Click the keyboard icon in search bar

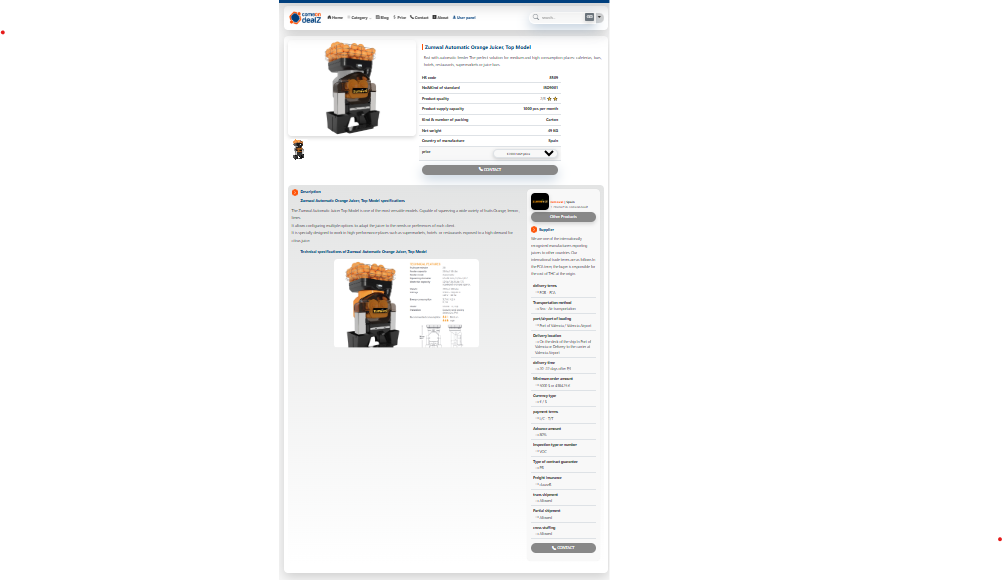[x=590, y=17]
